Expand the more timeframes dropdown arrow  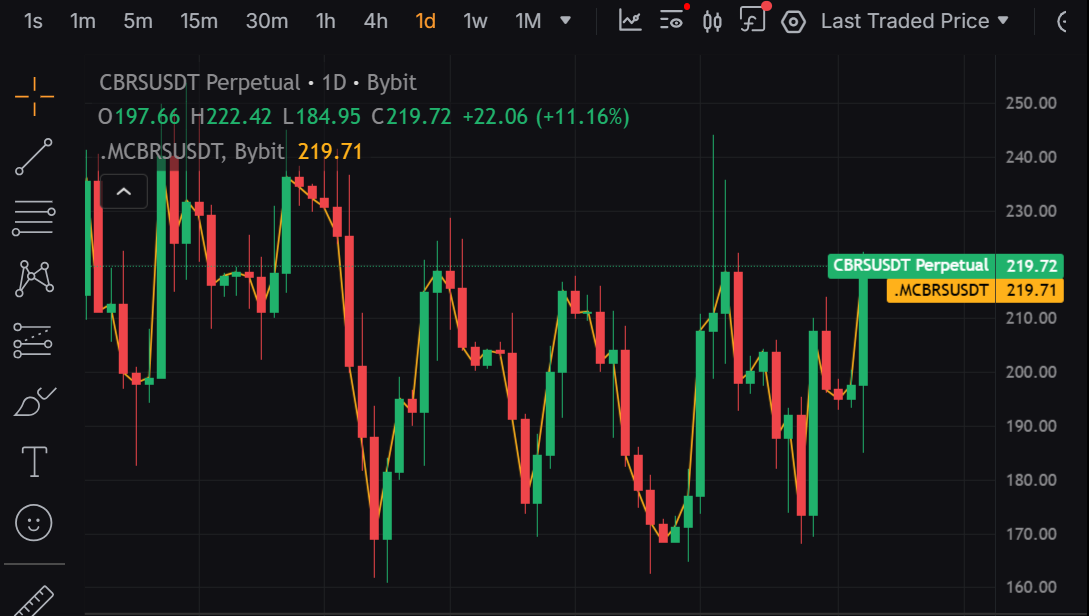(x=565, y=21)
